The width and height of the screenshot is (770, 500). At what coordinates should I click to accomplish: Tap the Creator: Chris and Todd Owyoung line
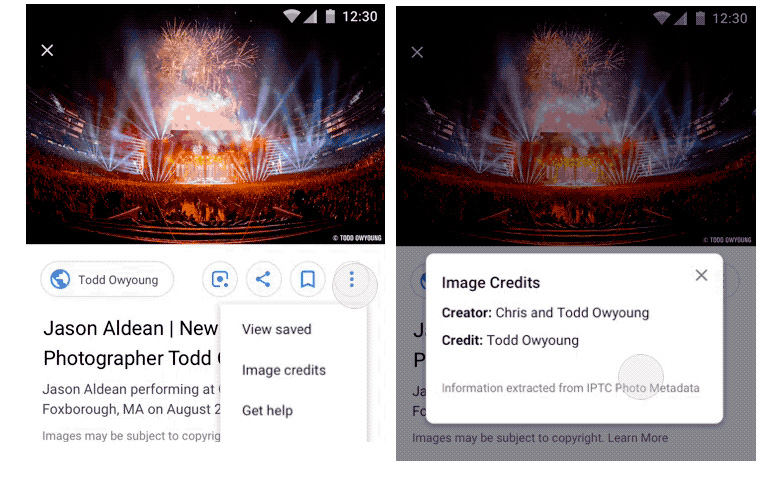coord(545,313)
